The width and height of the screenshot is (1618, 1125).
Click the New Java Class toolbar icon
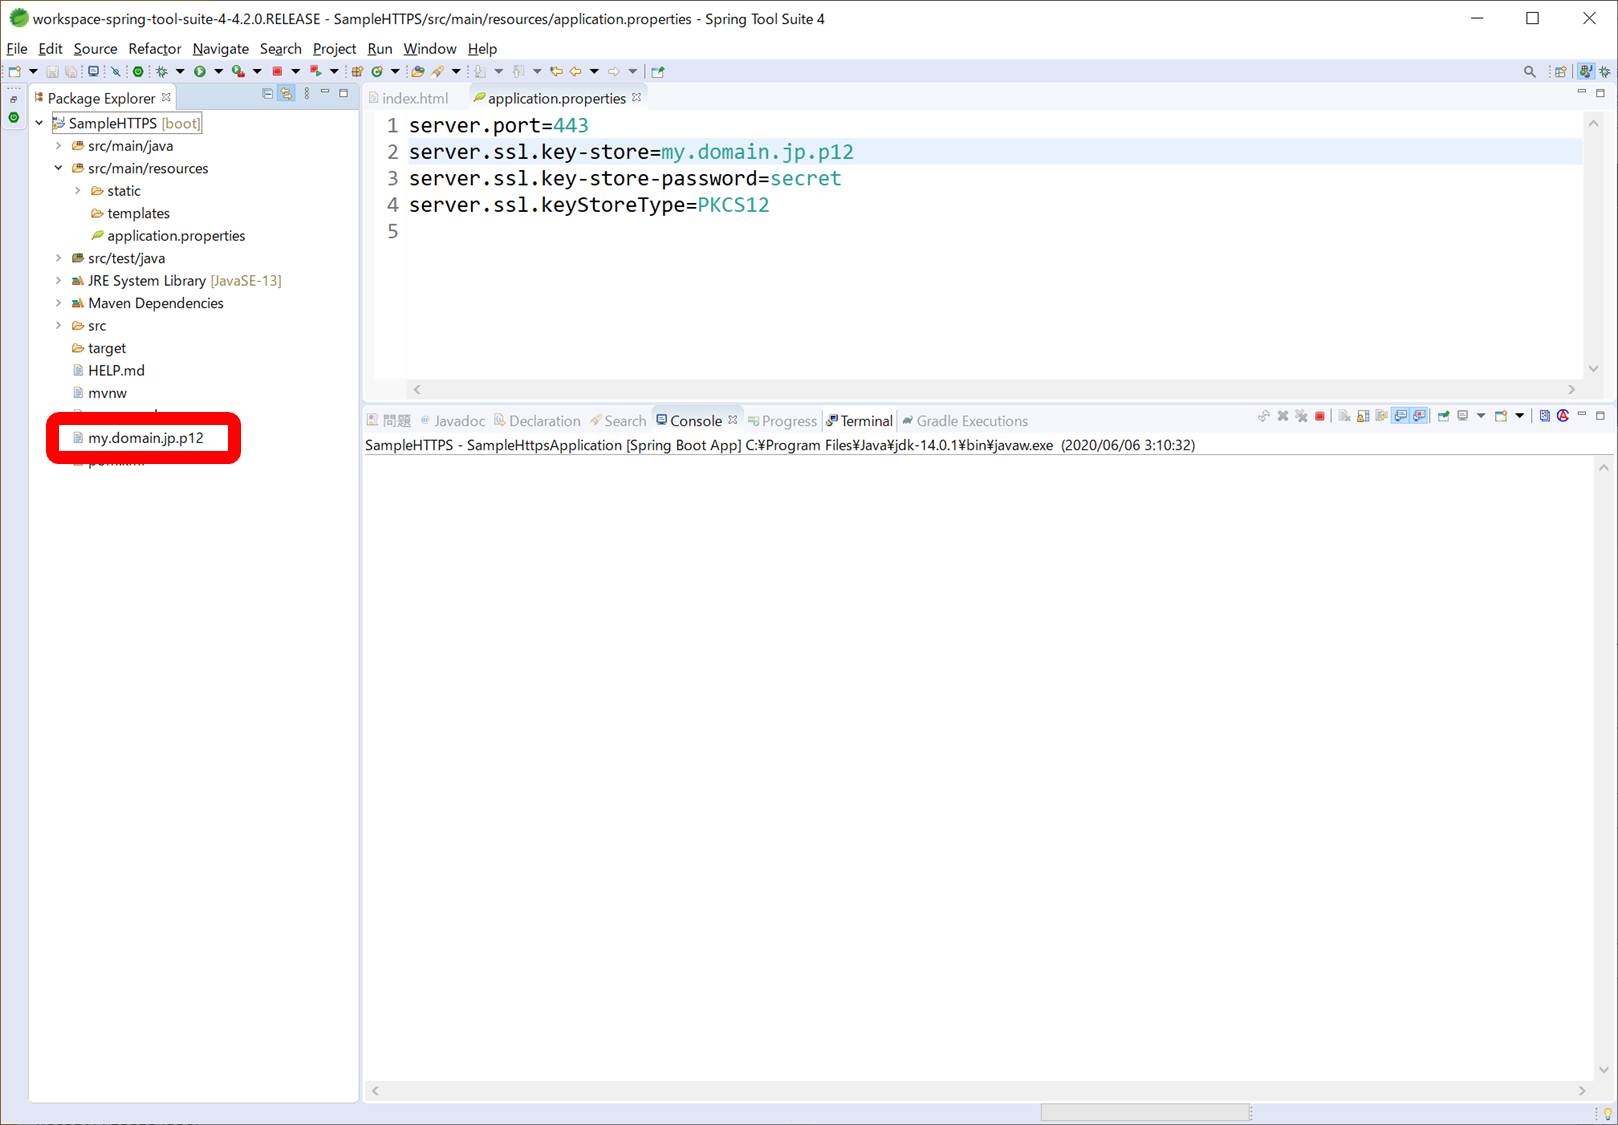click(377, 72)
